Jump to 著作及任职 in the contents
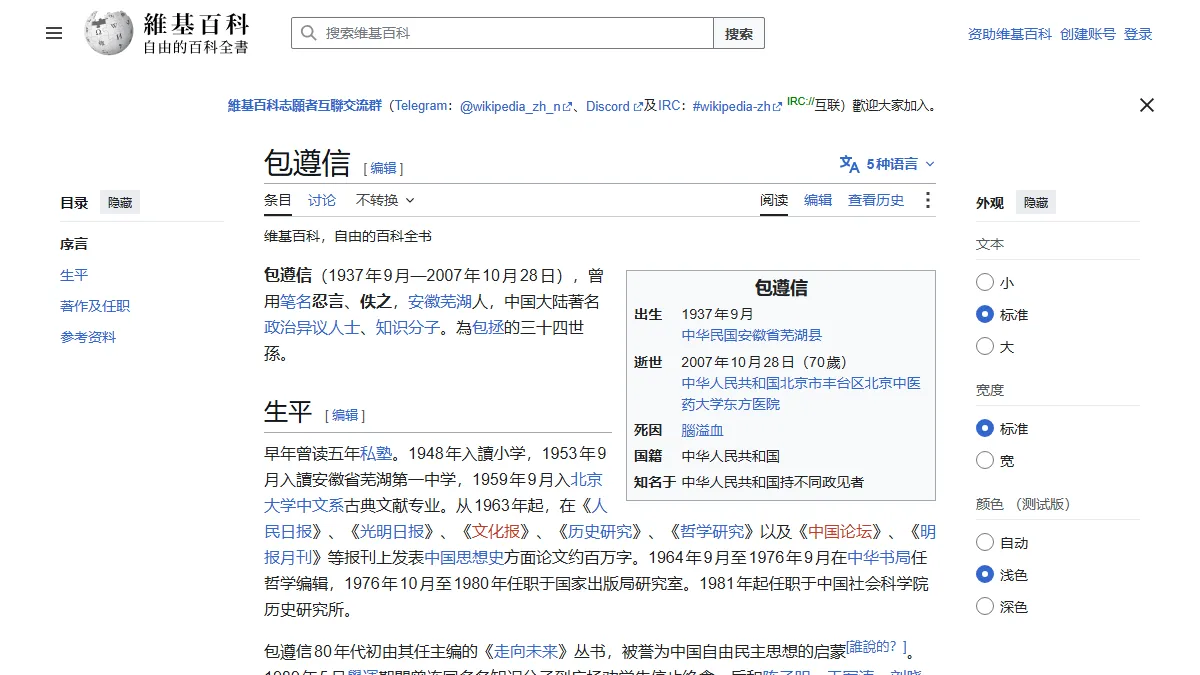 95,306
